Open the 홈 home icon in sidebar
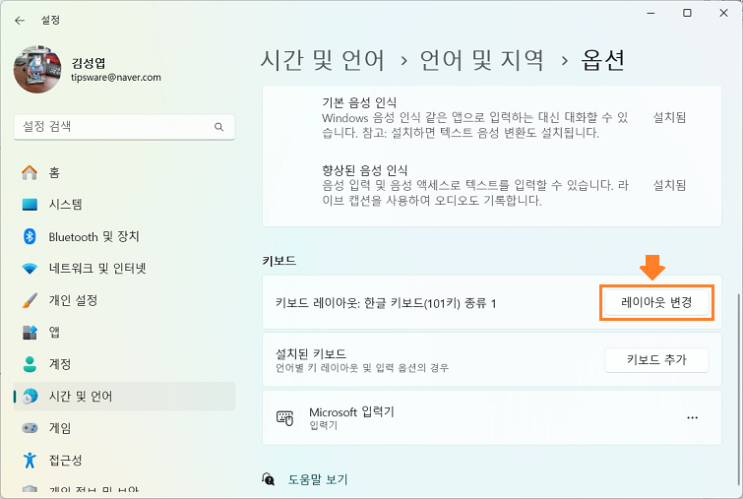743x499 pixels. click(x=29, y=172)
